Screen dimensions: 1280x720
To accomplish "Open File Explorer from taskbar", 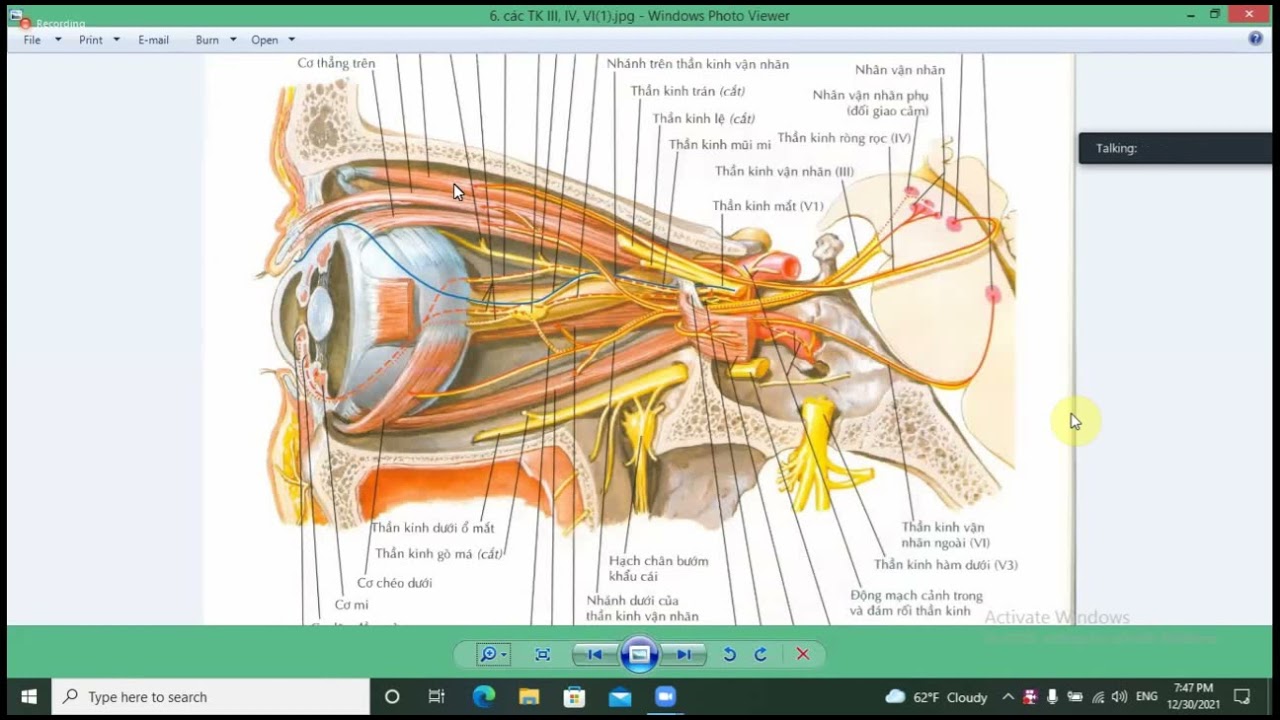I will 529,697.
